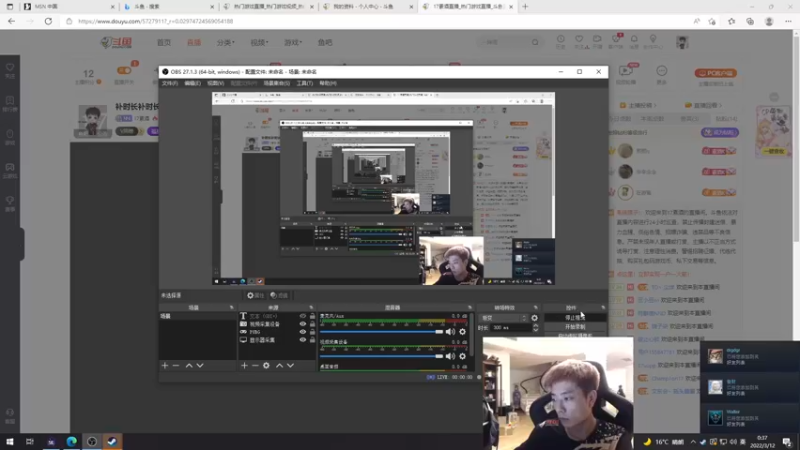
Task: Click 时长 300 ms duration stepper arrows
Action: click(x=535, y=328)
